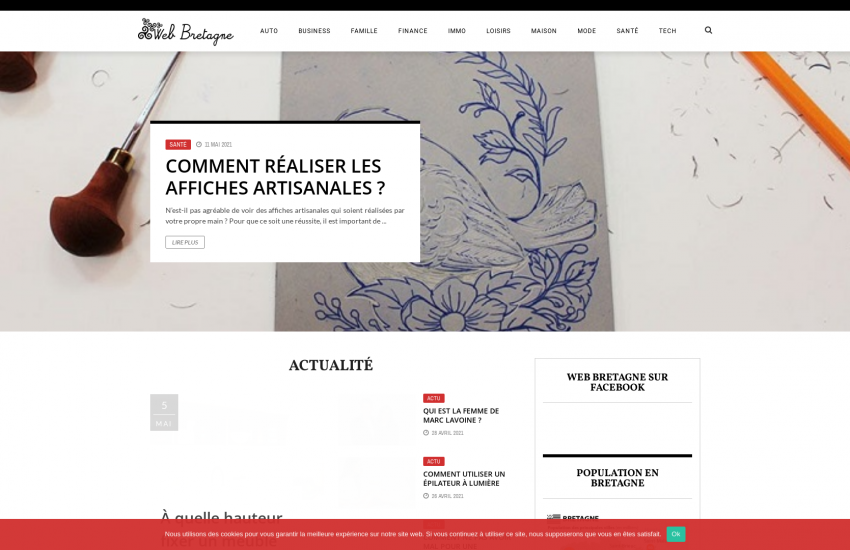The image size is (850, 550).
Task: Open the BUSINESS menu item
Action: click(314, 31)
